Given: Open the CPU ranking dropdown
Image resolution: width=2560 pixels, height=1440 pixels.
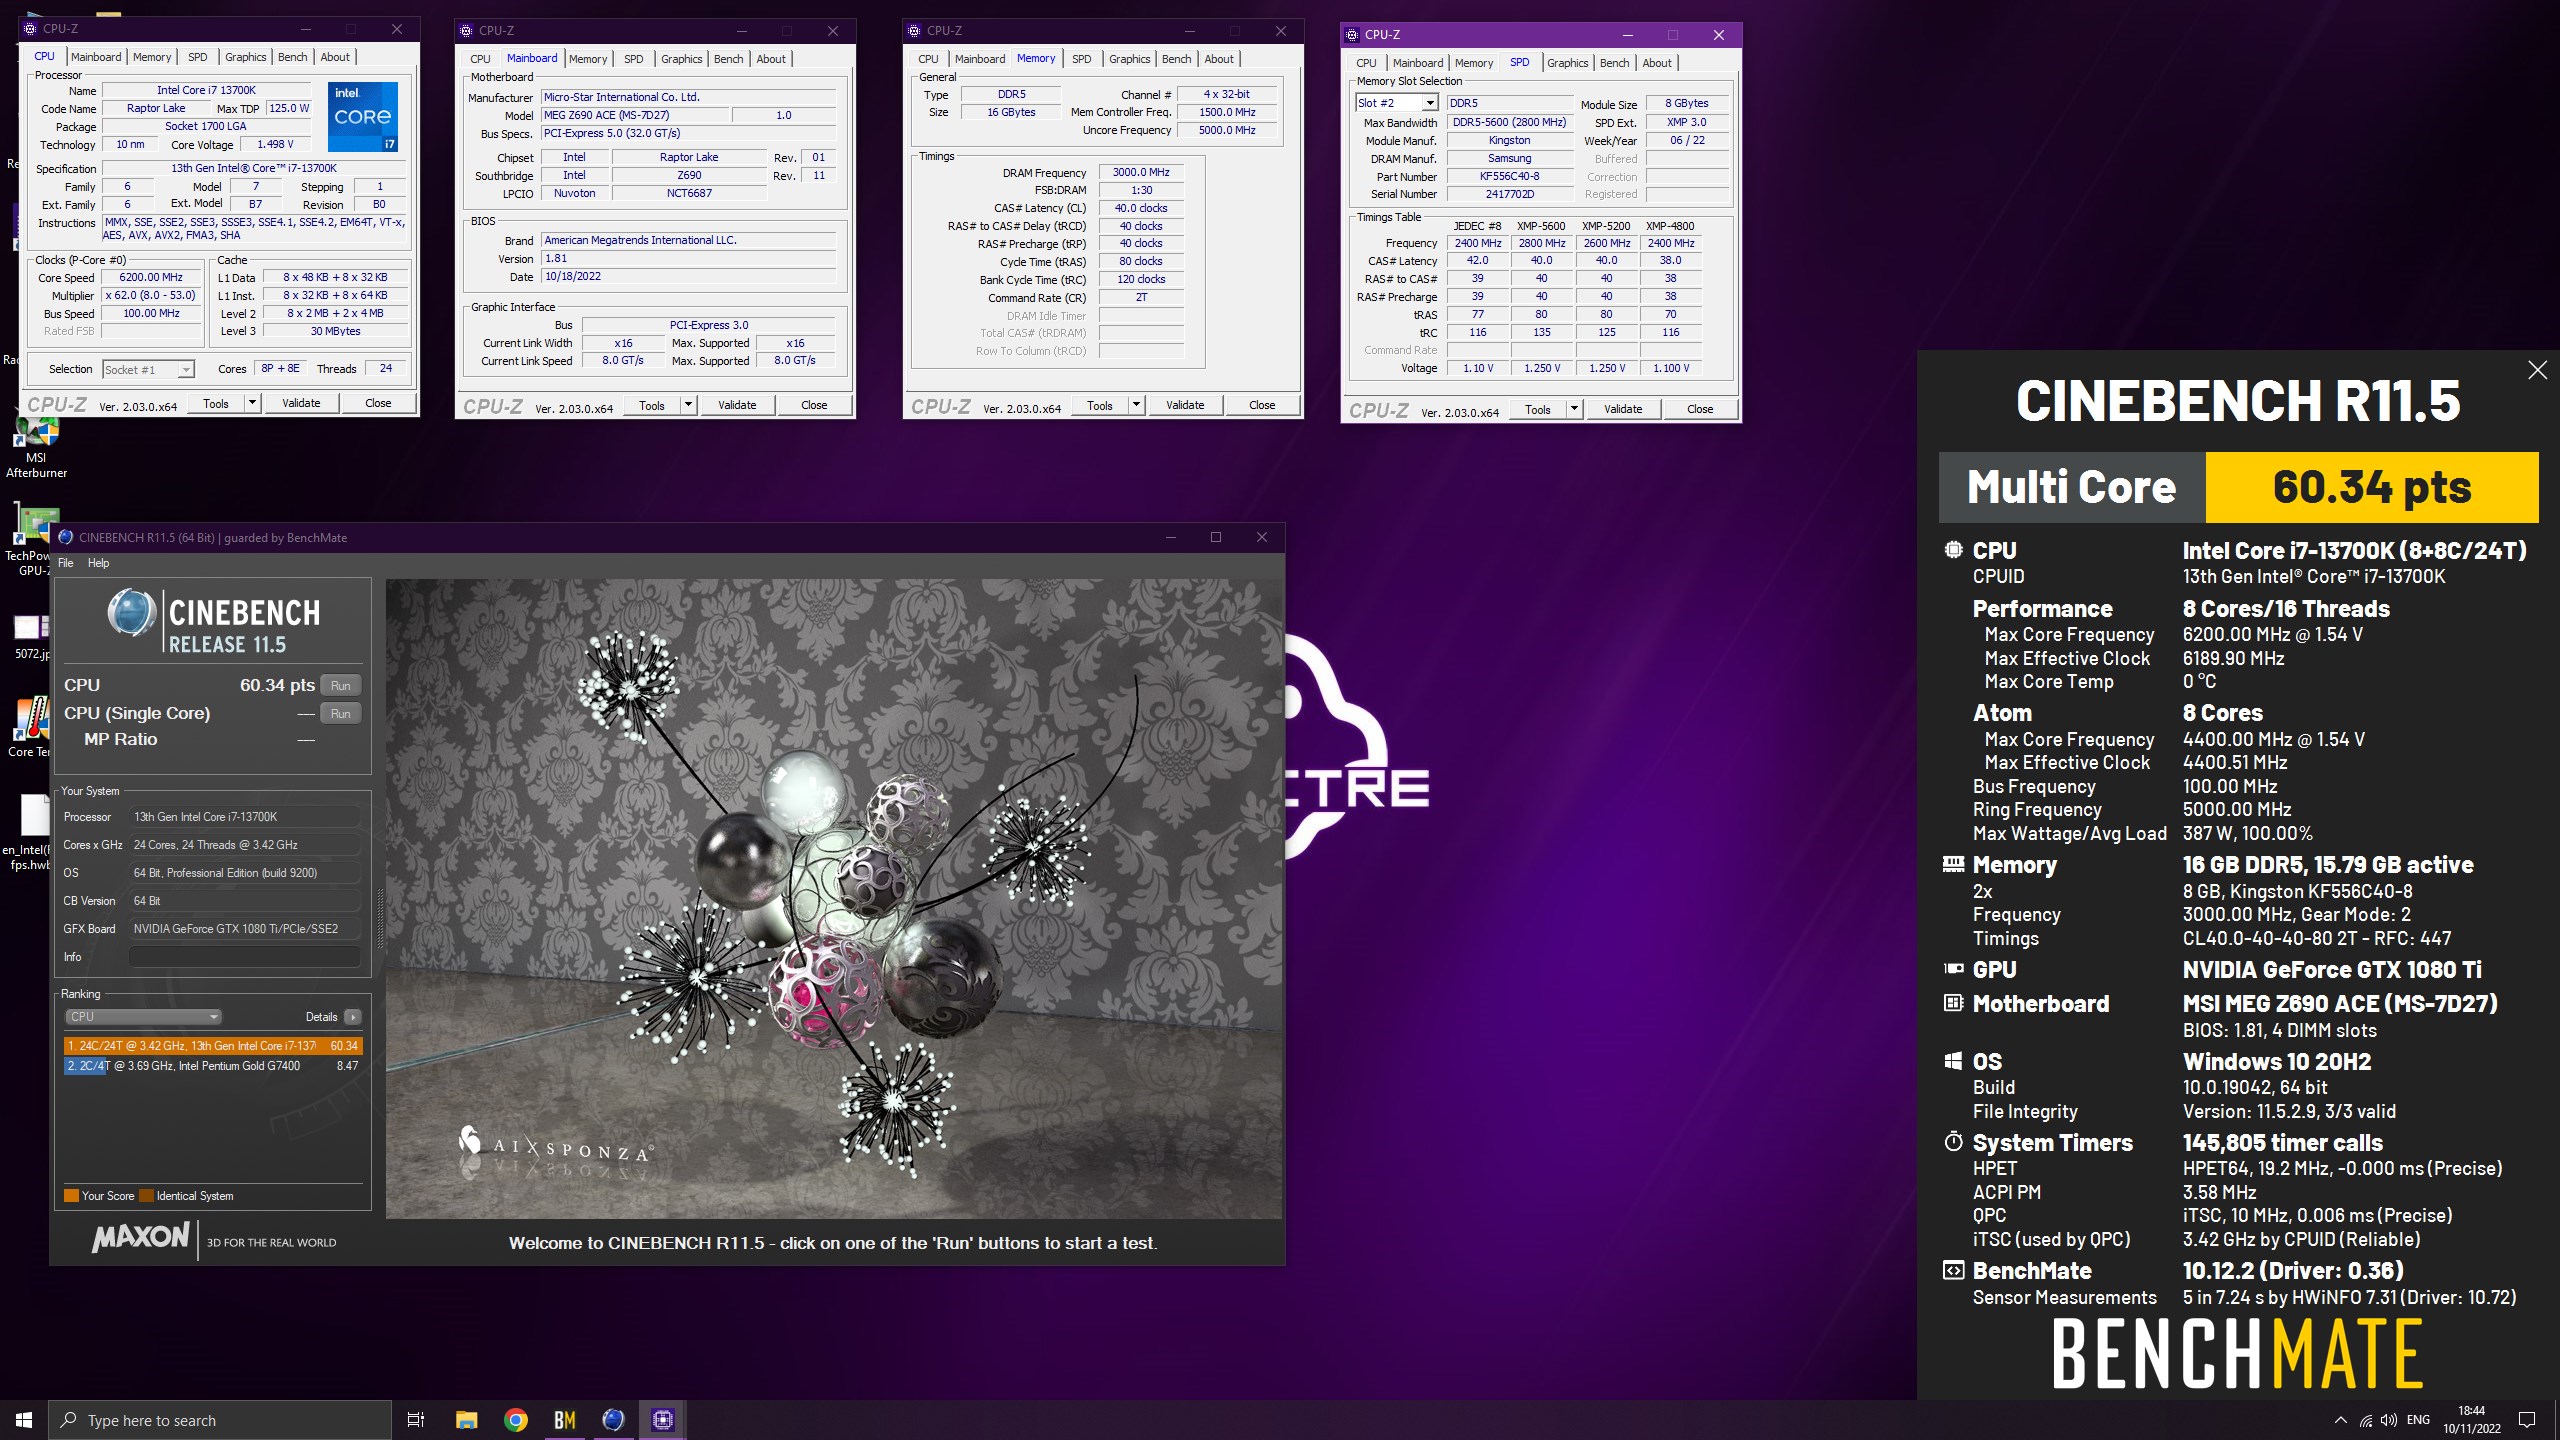Looking at the screenshot, I should pyautogui.click(x=143, y=1017).
